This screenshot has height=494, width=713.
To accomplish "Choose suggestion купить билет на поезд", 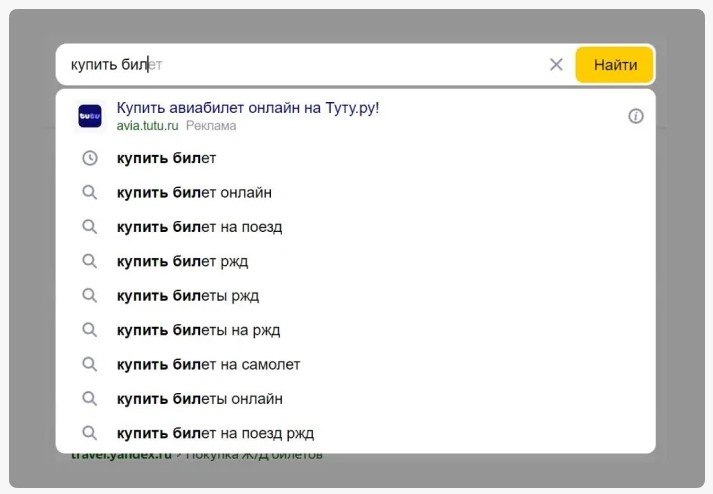I will coord(356,227).
